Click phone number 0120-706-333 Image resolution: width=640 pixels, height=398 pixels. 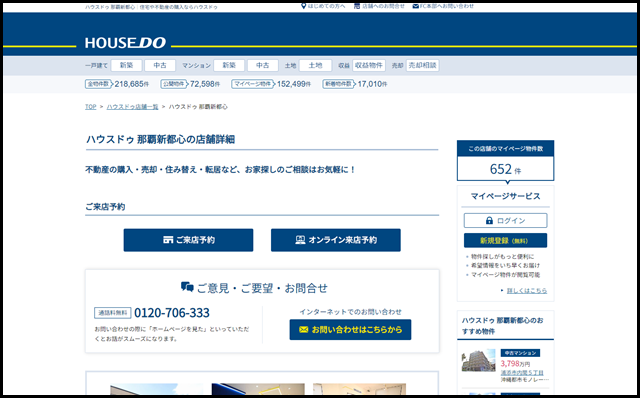[x=172, y=313]
